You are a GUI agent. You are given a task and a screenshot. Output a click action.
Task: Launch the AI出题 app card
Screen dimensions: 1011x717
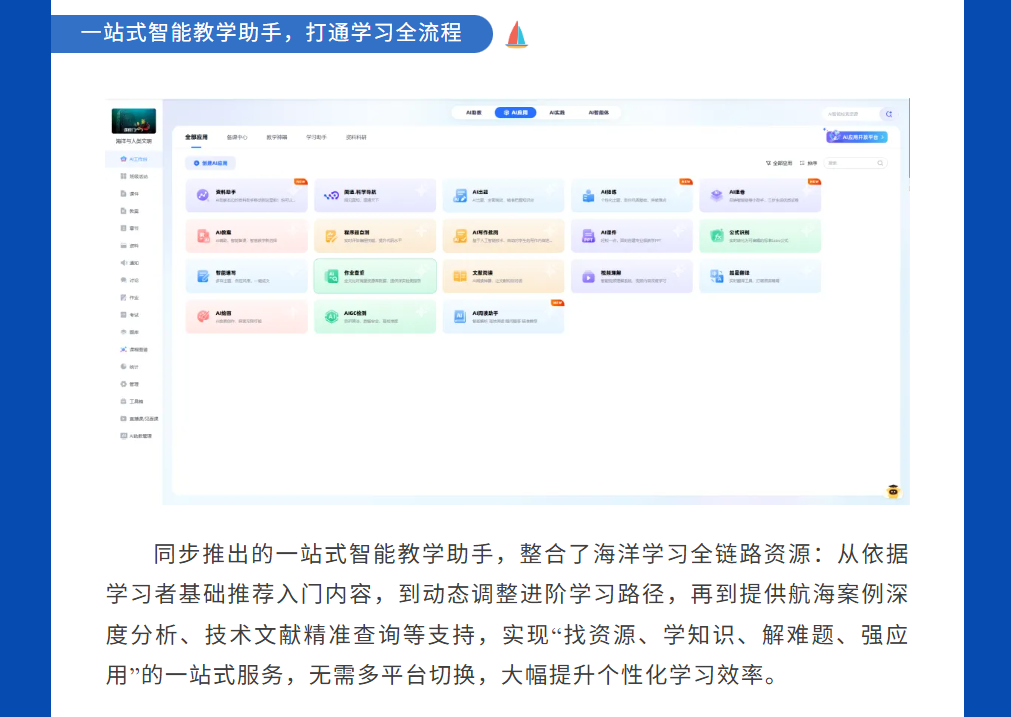(x=503, y=195)
